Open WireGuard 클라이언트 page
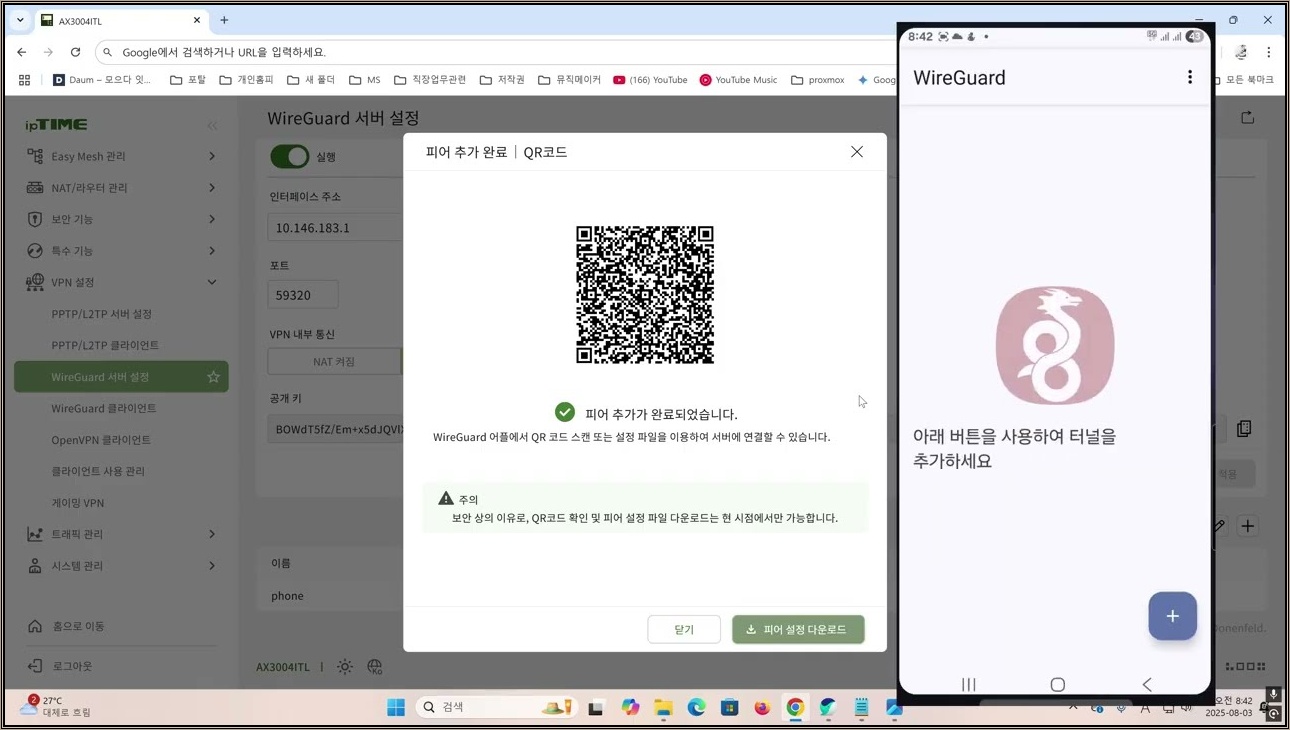 tap(104, 408)
